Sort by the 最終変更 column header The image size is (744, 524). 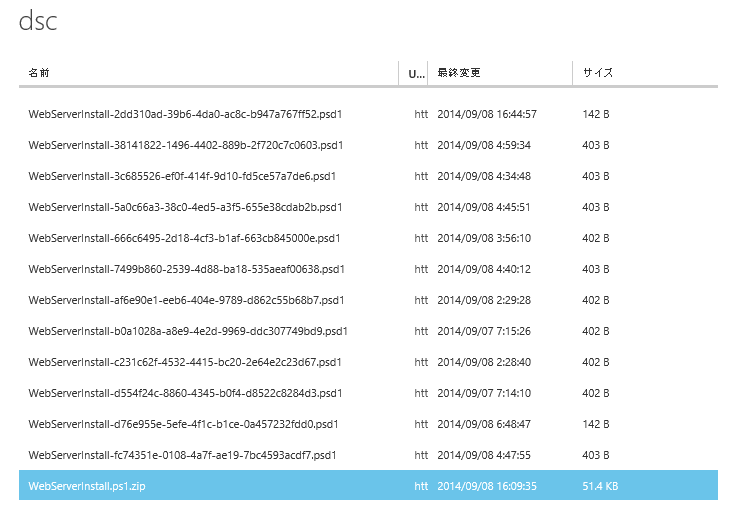click(459, 73)
